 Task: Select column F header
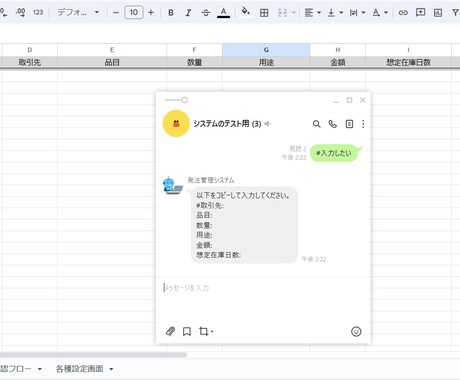pos(194,50)
